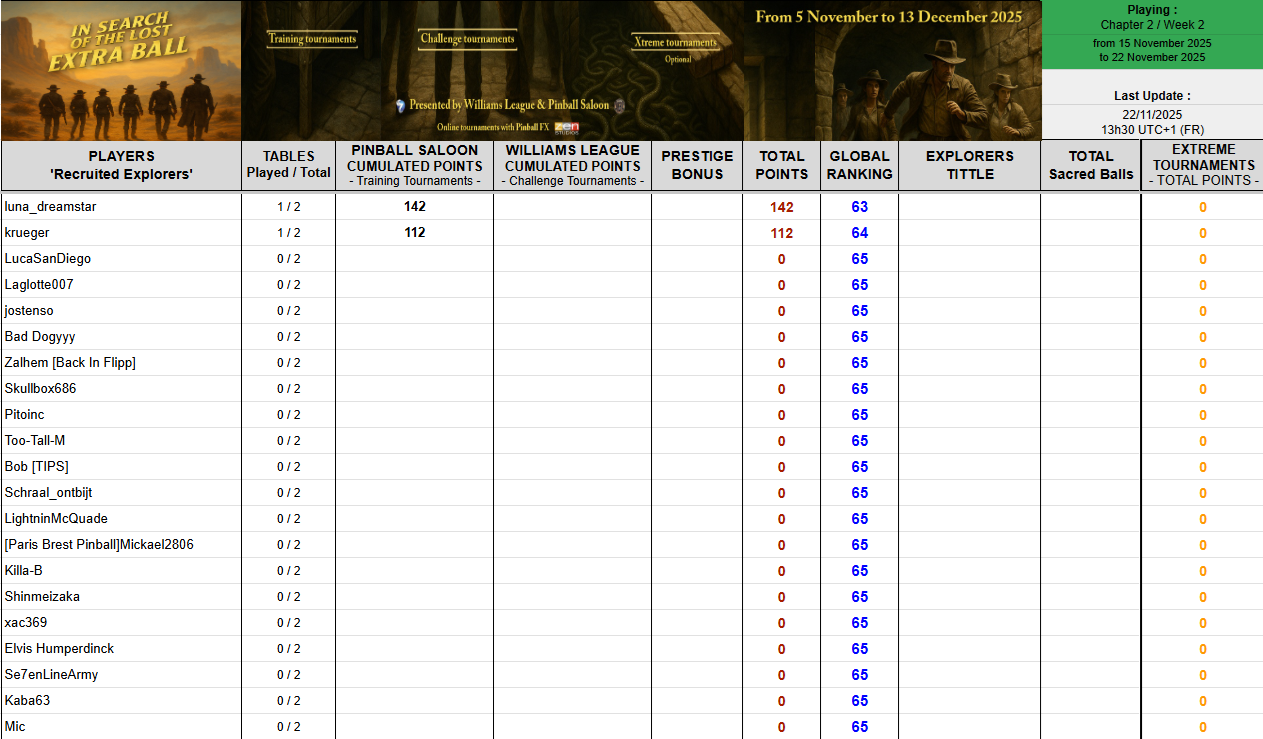Viewport: 1263px width, 739px height.
Task: Open the Xtreme tournaments tab
Action: tap(675, 42)
